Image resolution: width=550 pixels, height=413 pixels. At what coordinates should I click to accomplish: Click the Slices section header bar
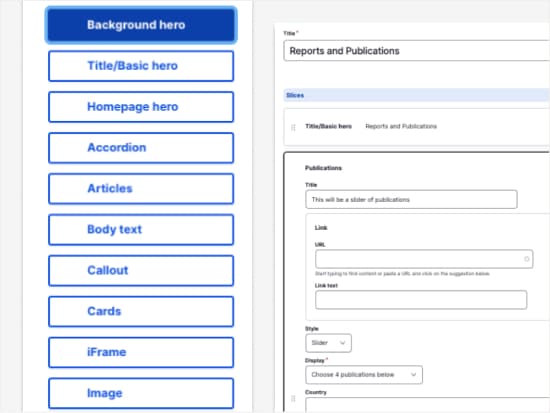[416, 95]
